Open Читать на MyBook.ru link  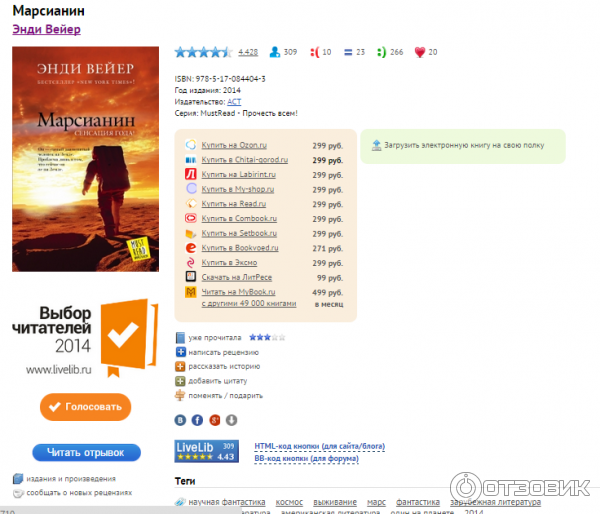pos(238,292)
